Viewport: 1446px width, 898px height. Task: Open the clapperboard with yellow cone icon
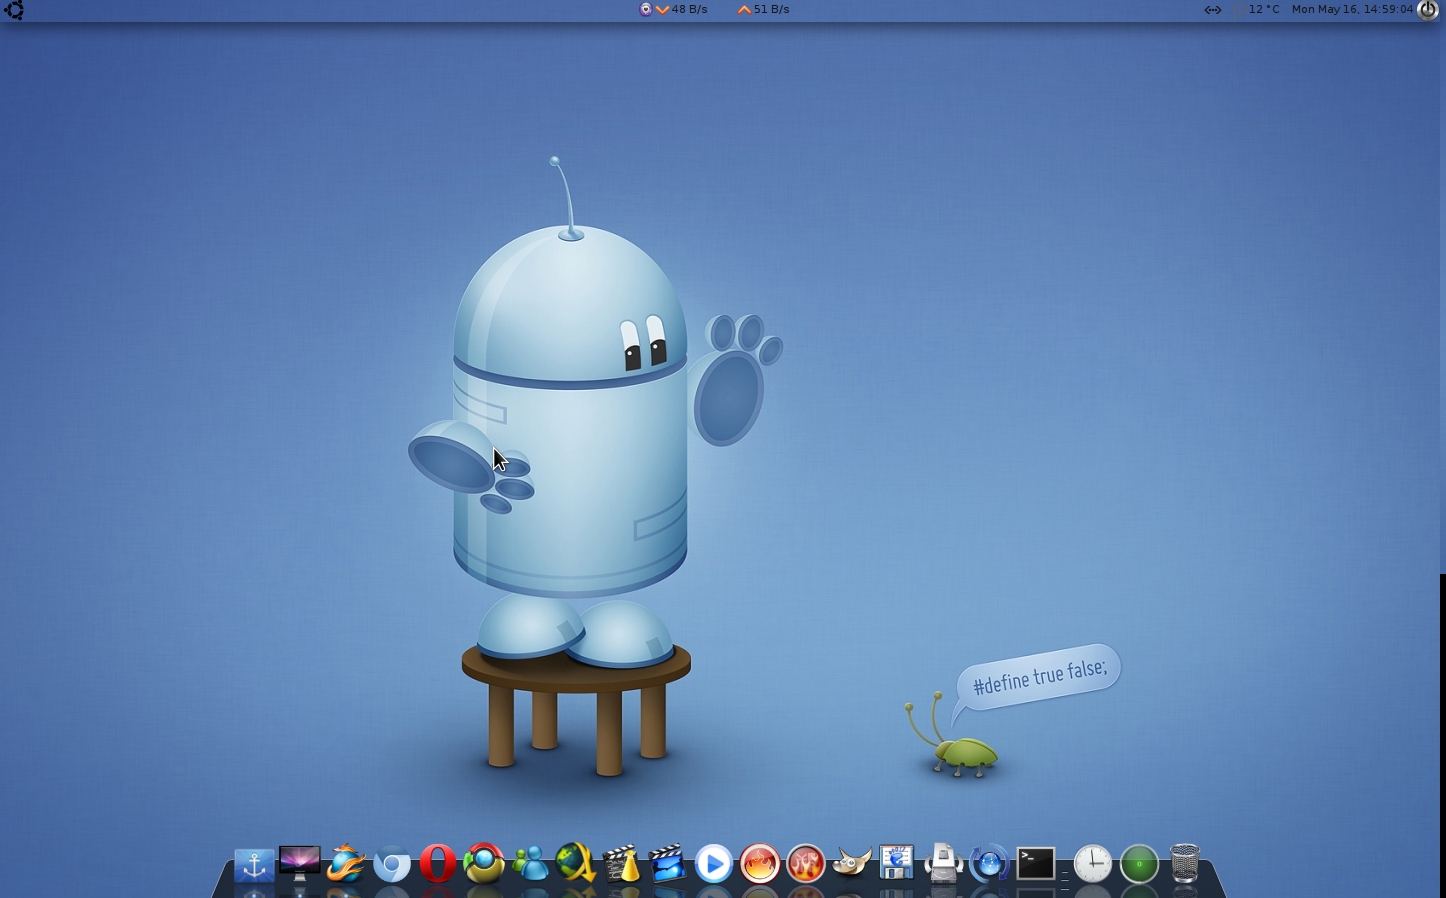pos(622,864)
